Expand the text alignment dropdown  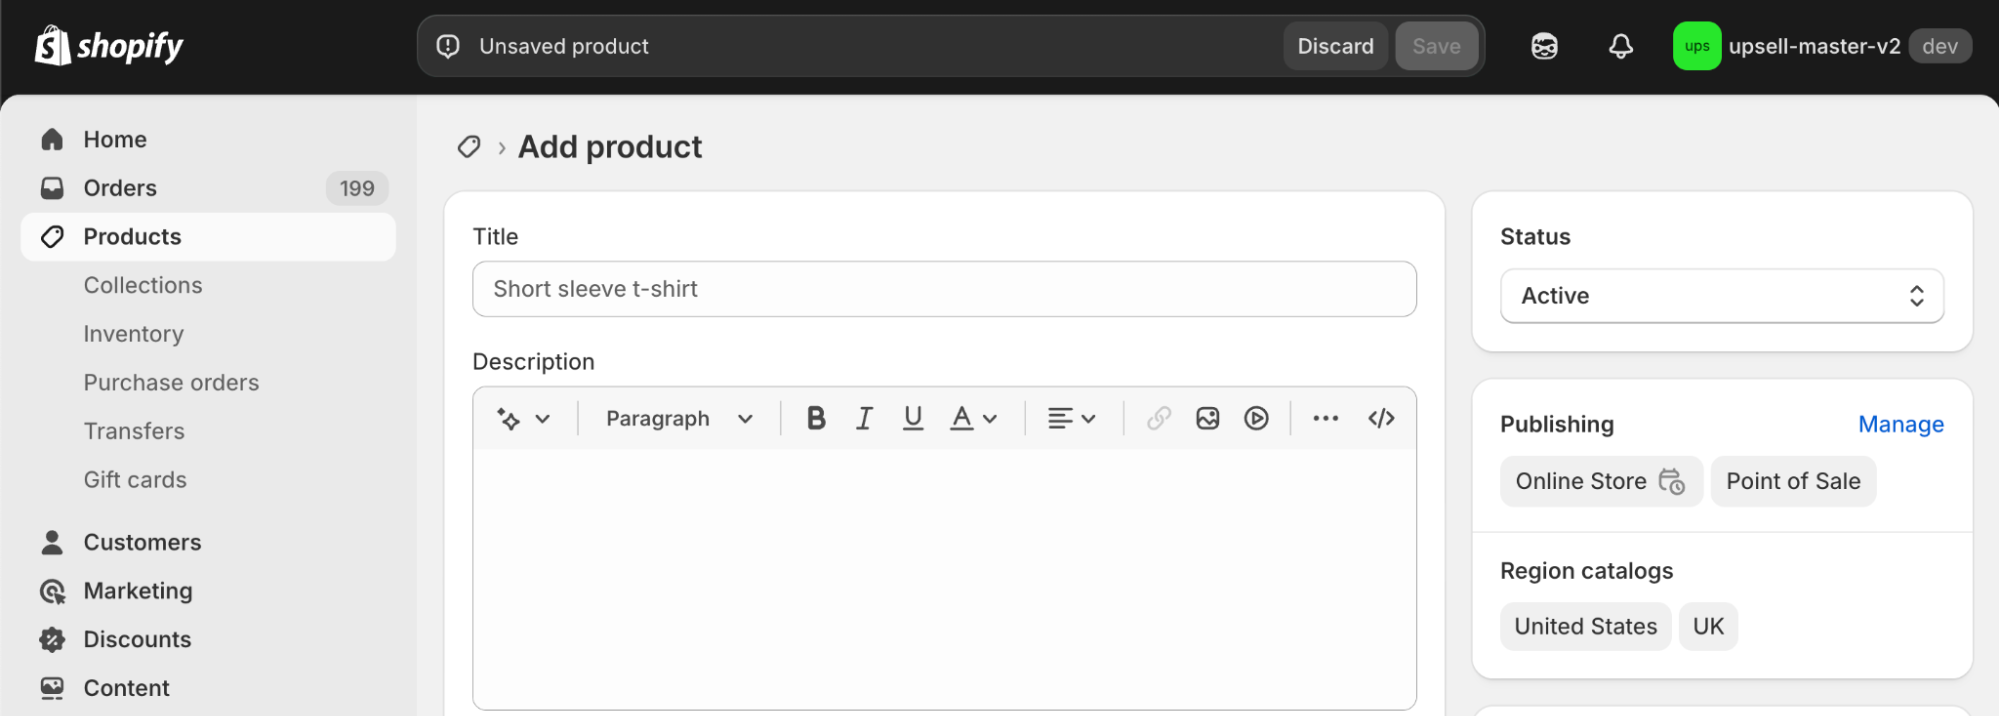pyautogui.click(x=1071, y=418)
